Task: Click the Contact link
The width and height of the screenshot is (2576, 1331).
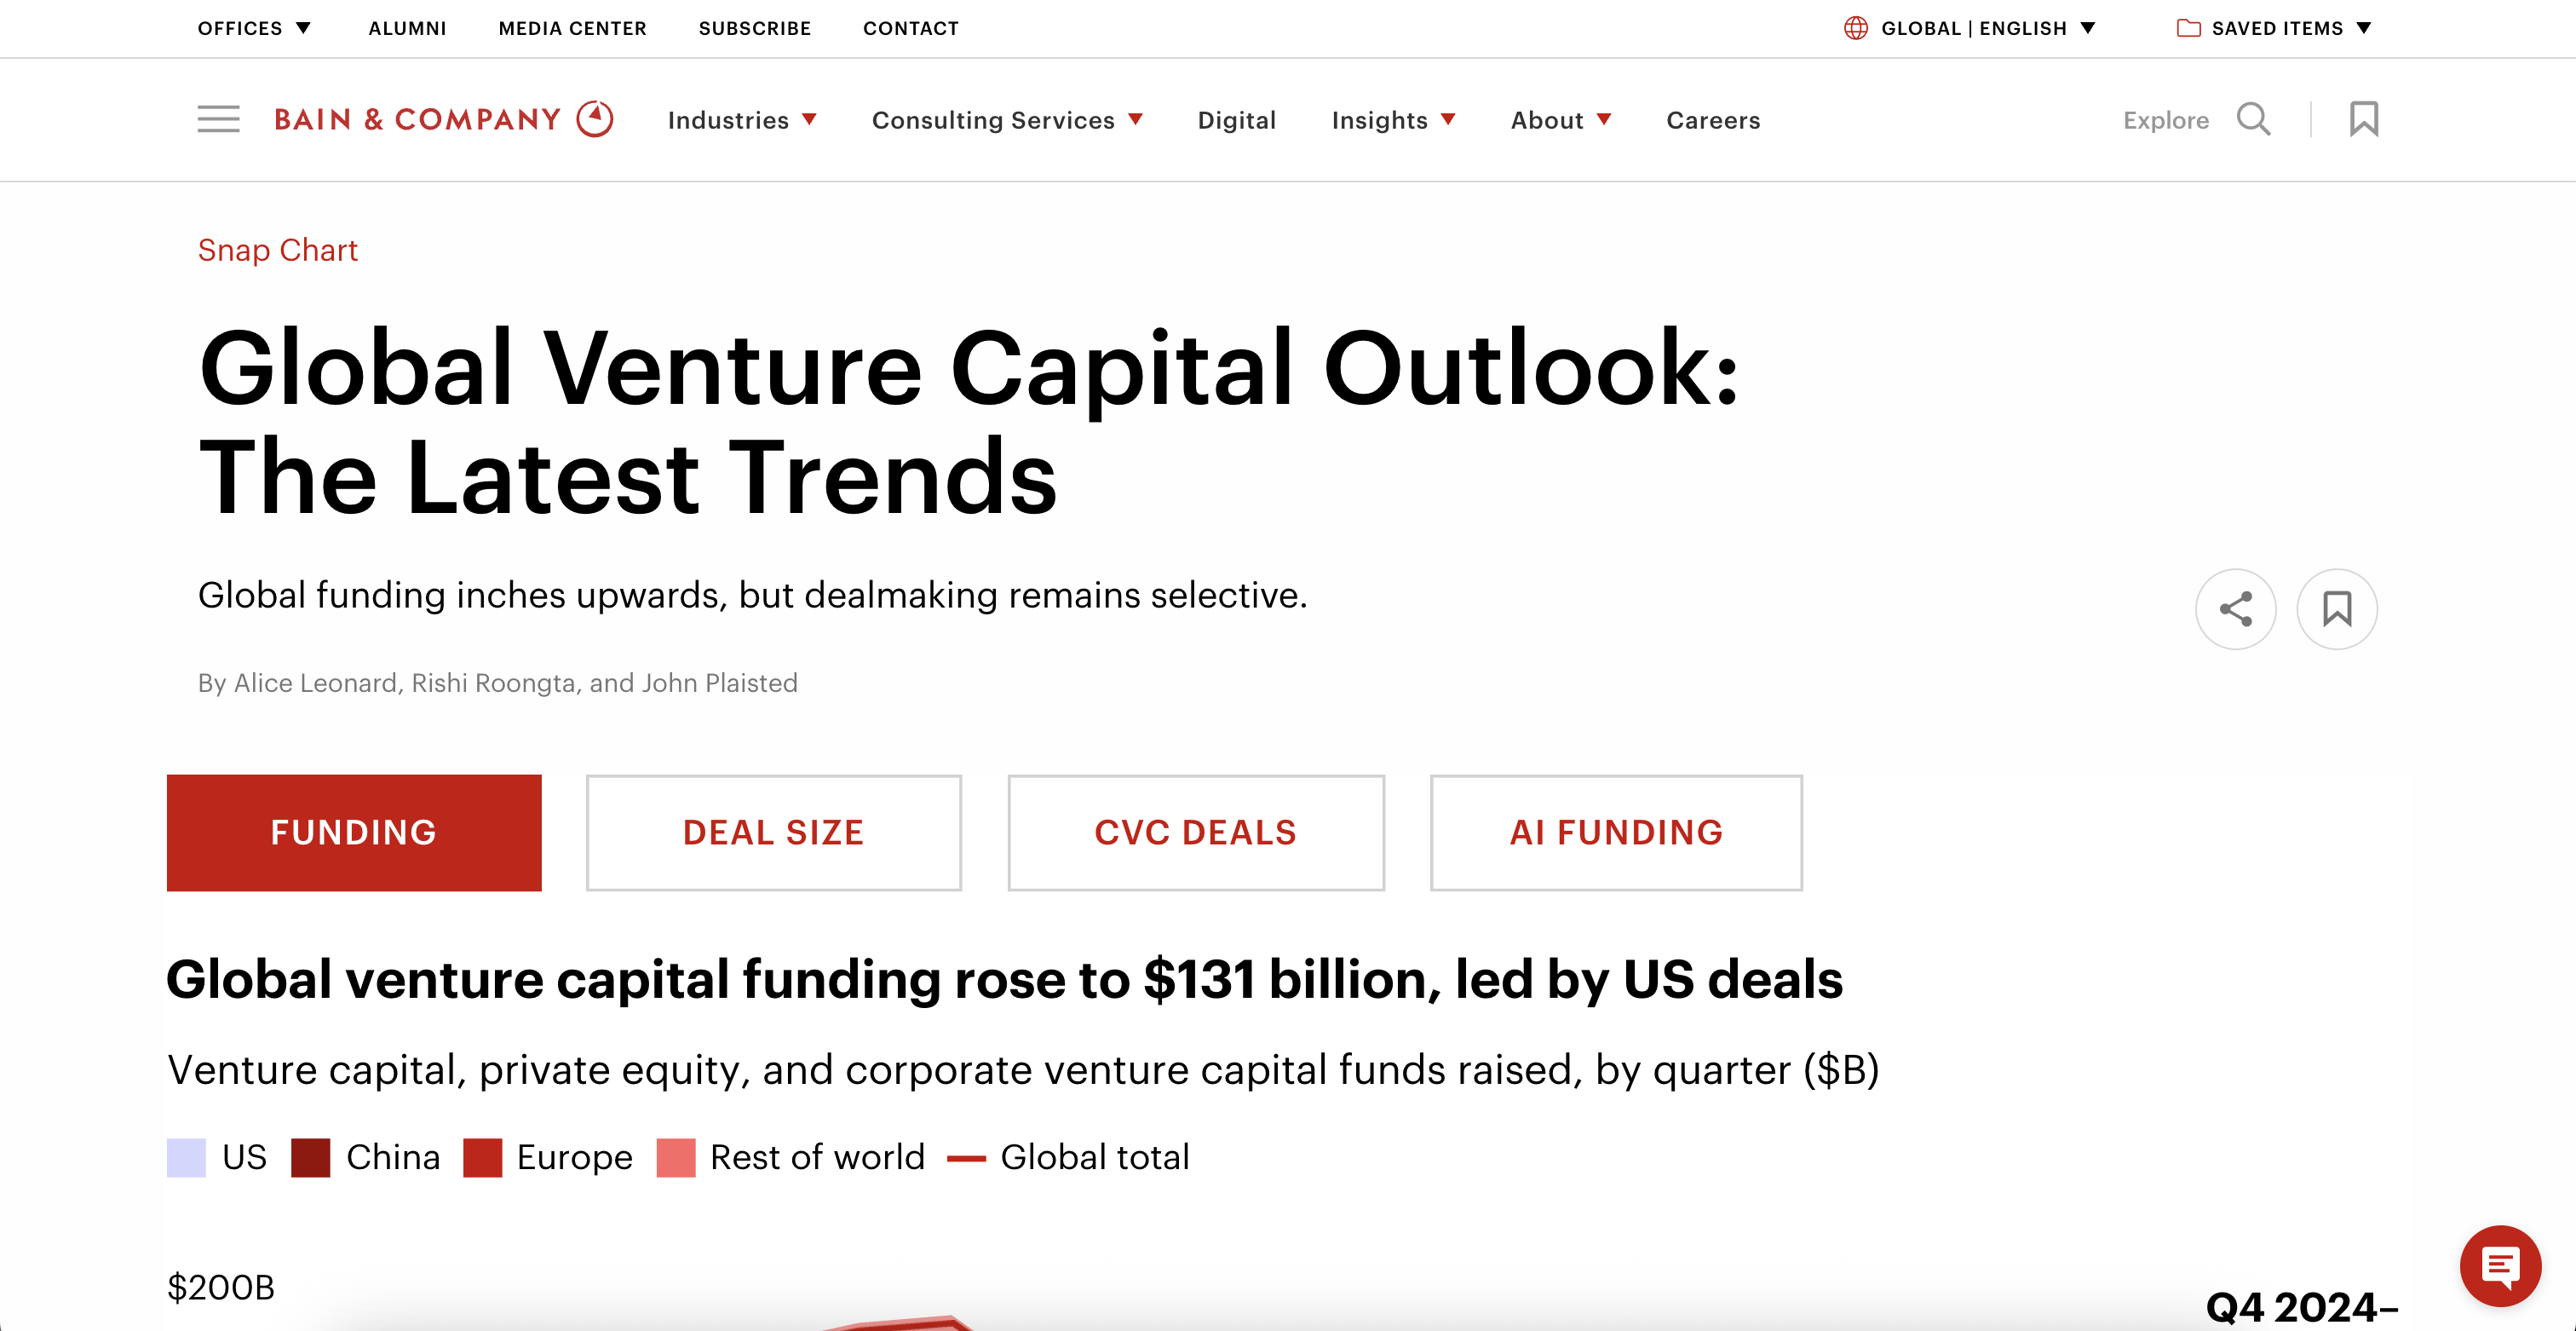Action: 910,28
